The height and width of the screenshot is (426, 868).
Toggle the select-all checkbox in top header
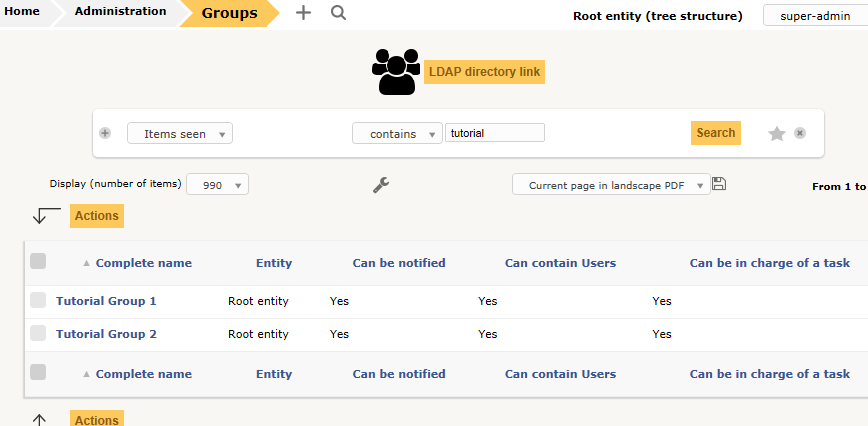pos(38,262)
